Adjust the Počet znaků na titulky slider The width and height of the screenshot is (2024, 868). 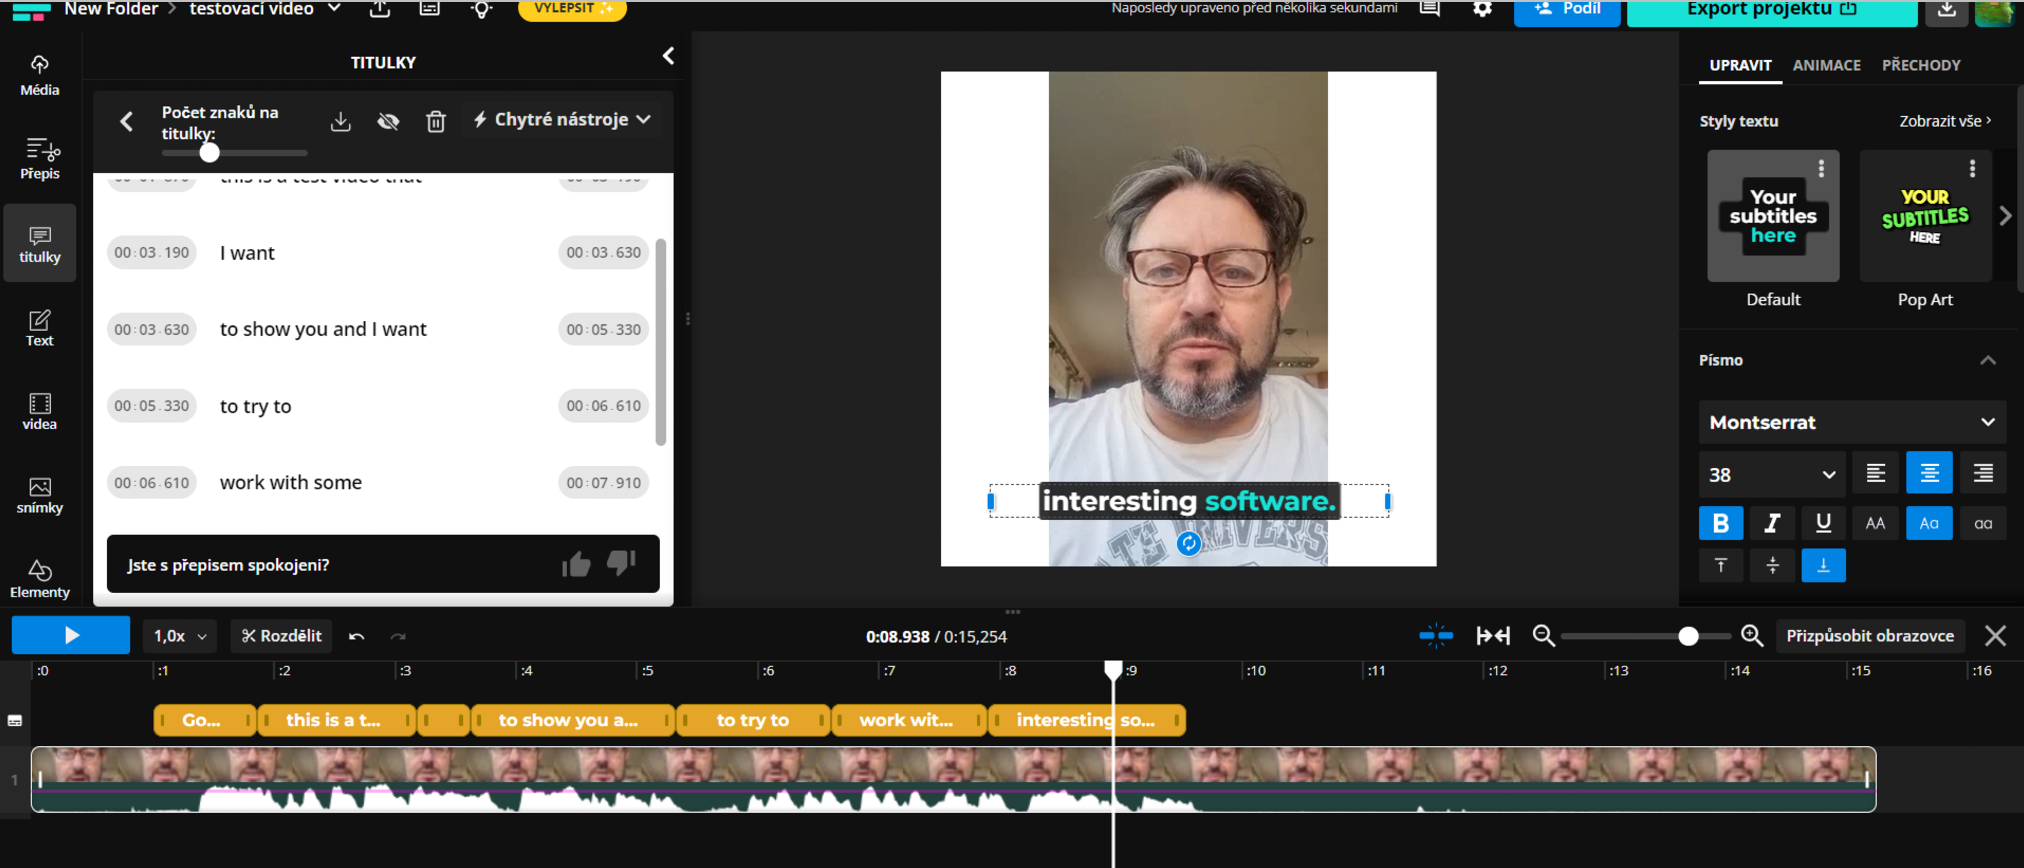[209, 153]
